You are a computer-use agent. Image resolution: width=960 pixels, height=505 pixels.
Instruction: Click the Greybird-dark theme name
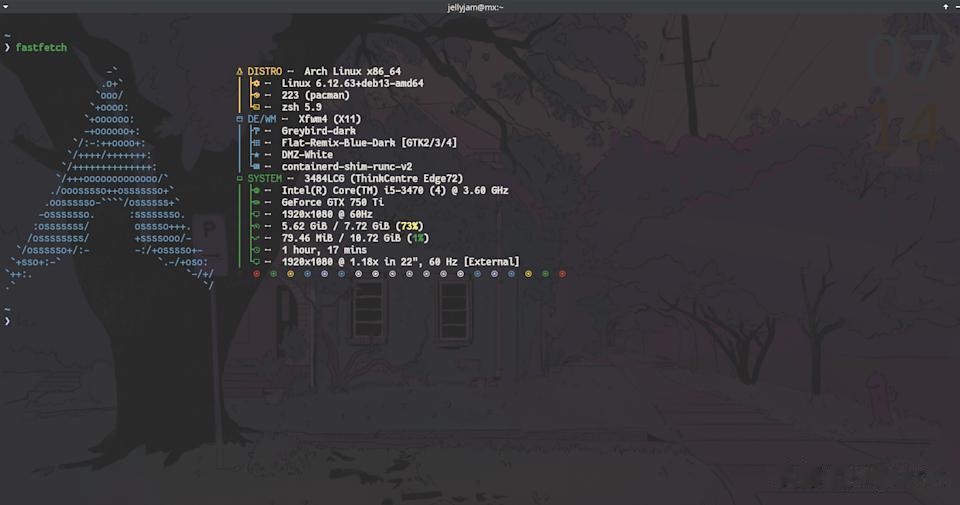318,131
